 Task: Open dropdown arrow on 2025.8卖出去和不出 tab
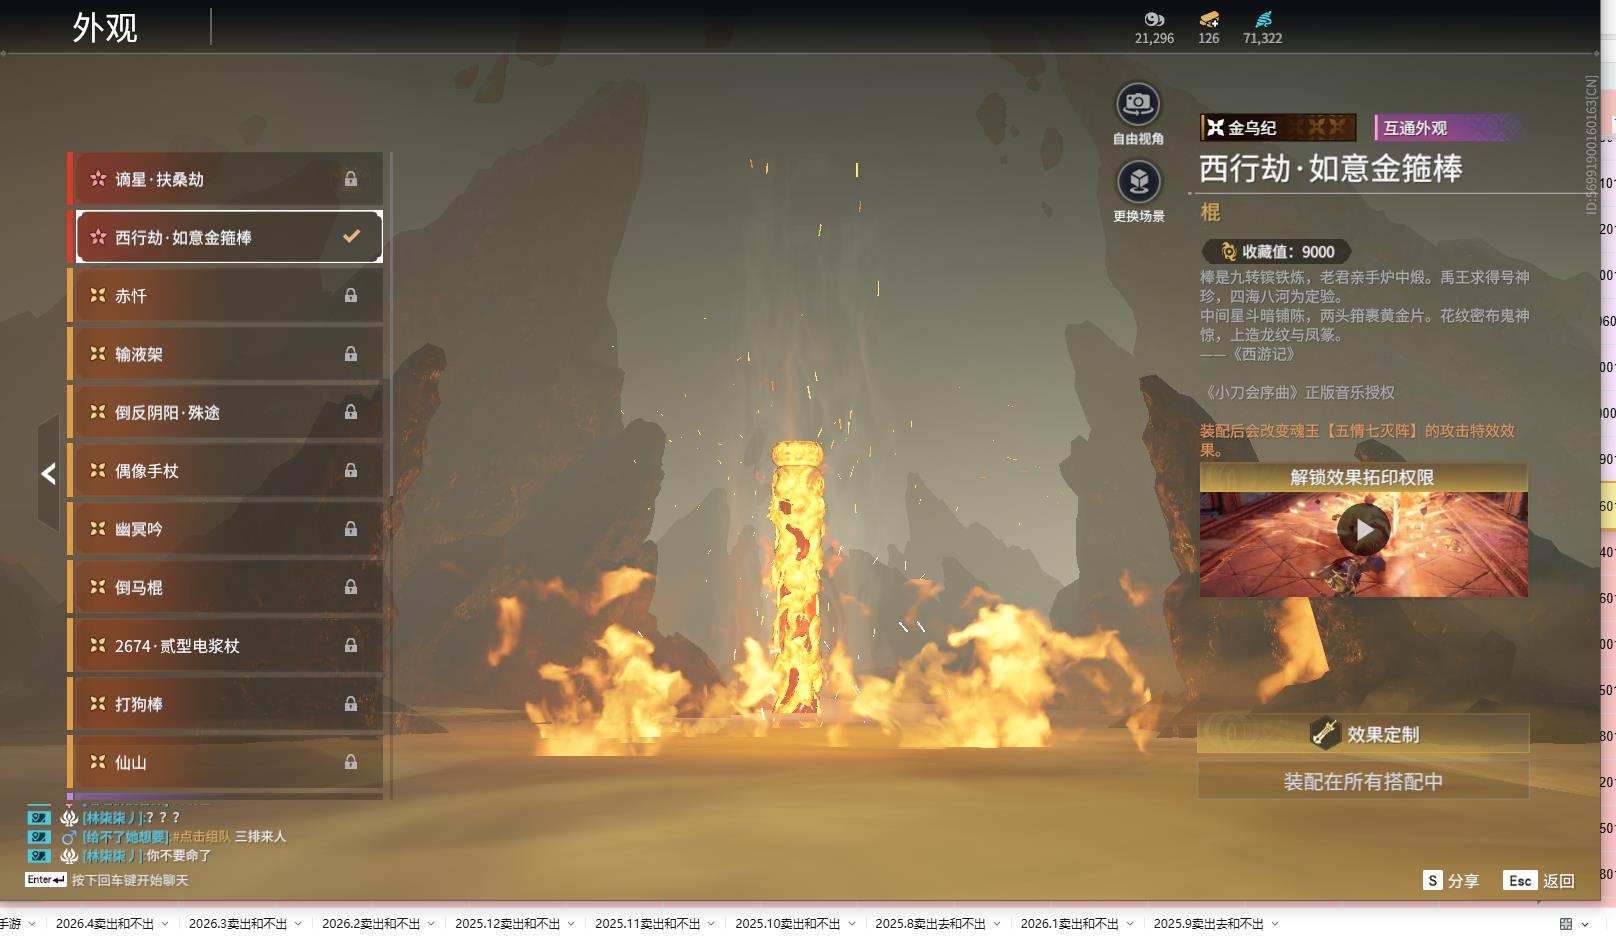point(997,923)
